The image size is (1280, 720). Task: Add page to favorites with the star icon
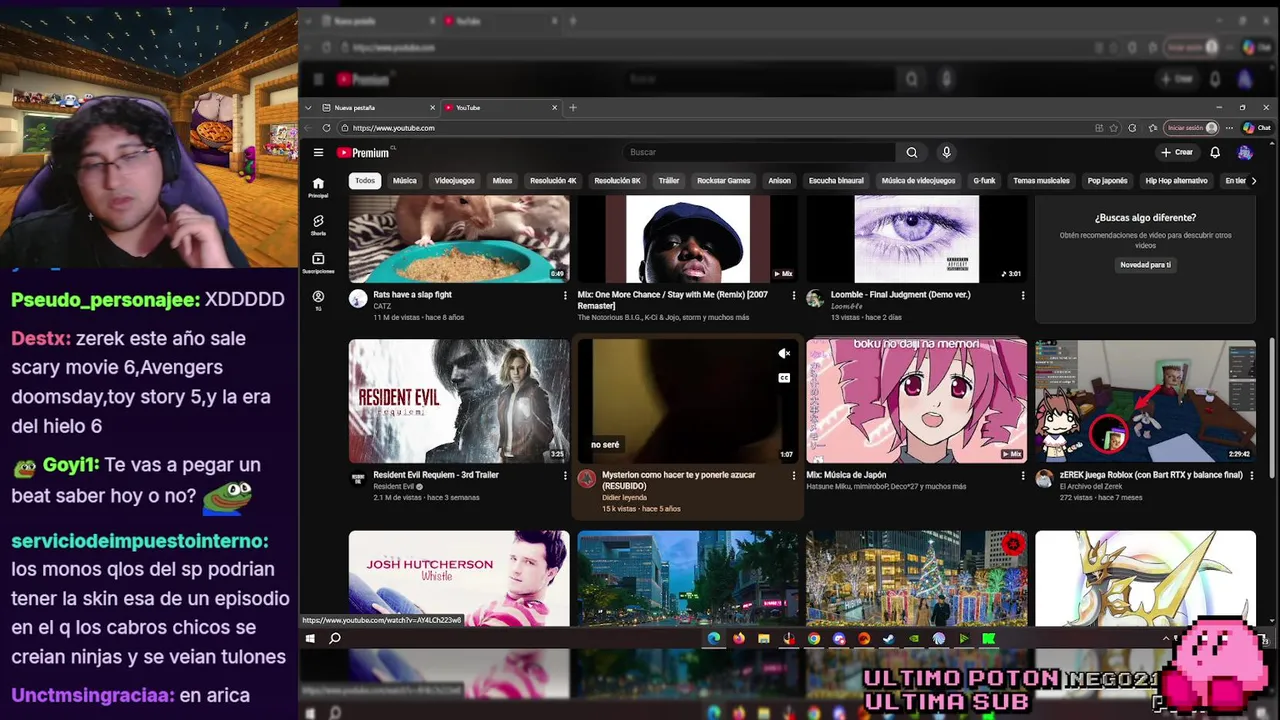pyautogui.click(x=1115, y=128)
